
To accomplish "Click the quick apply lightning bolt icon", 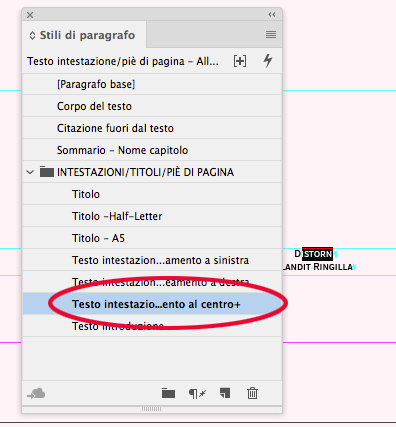I will 268,61.
